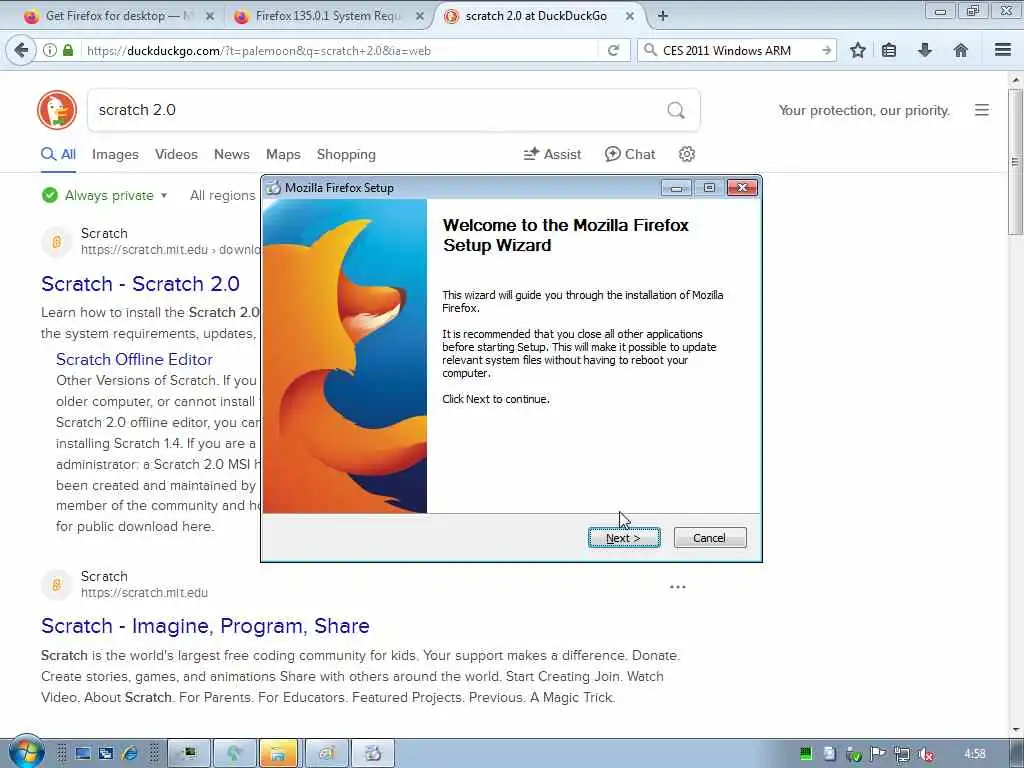Switch to News results
Screen dimensions: 1024x768
pos(231,154)
